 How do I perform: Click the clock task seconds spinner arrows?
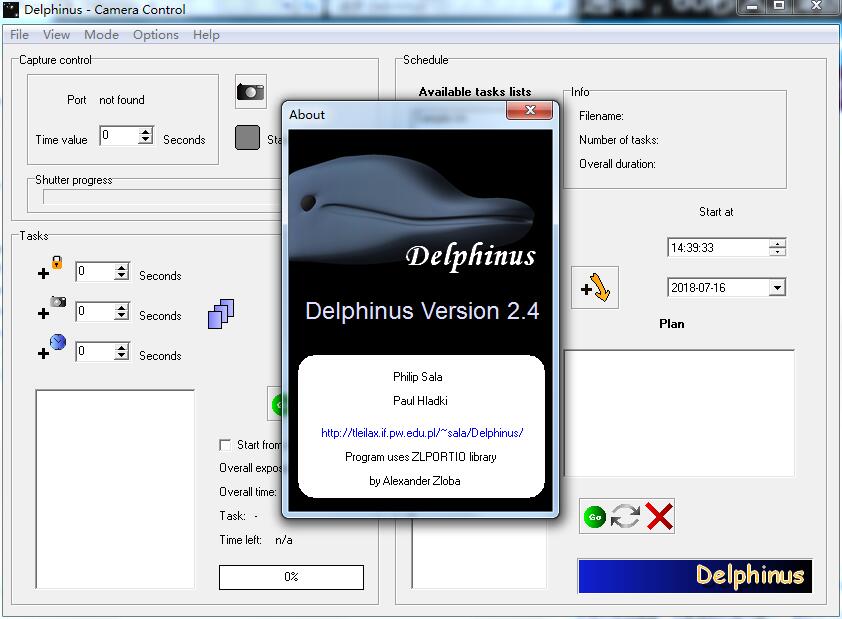[x=122, y=352]
